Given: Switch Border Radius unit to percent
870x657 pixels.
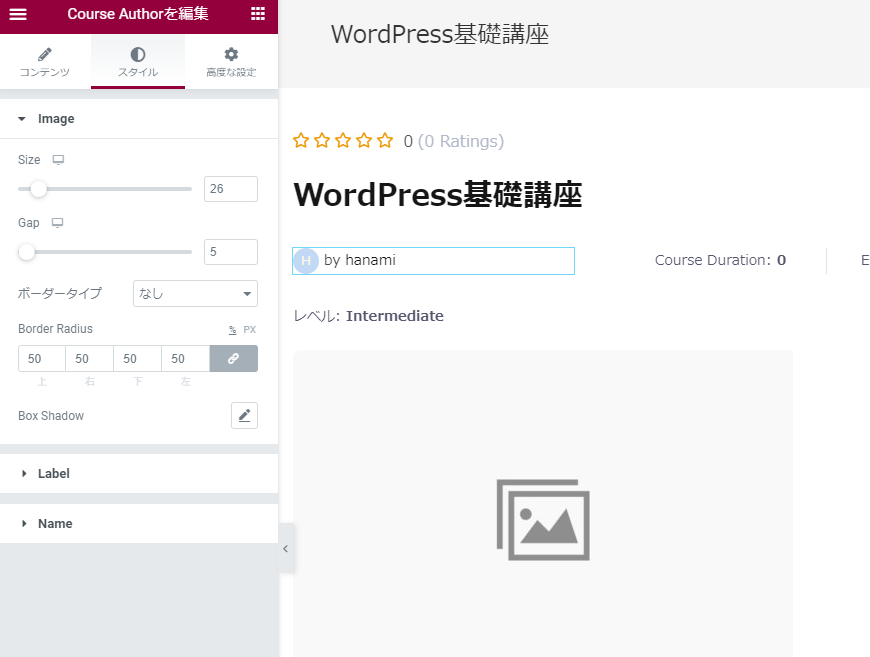Looking at the screenshot, I should 232,330.
